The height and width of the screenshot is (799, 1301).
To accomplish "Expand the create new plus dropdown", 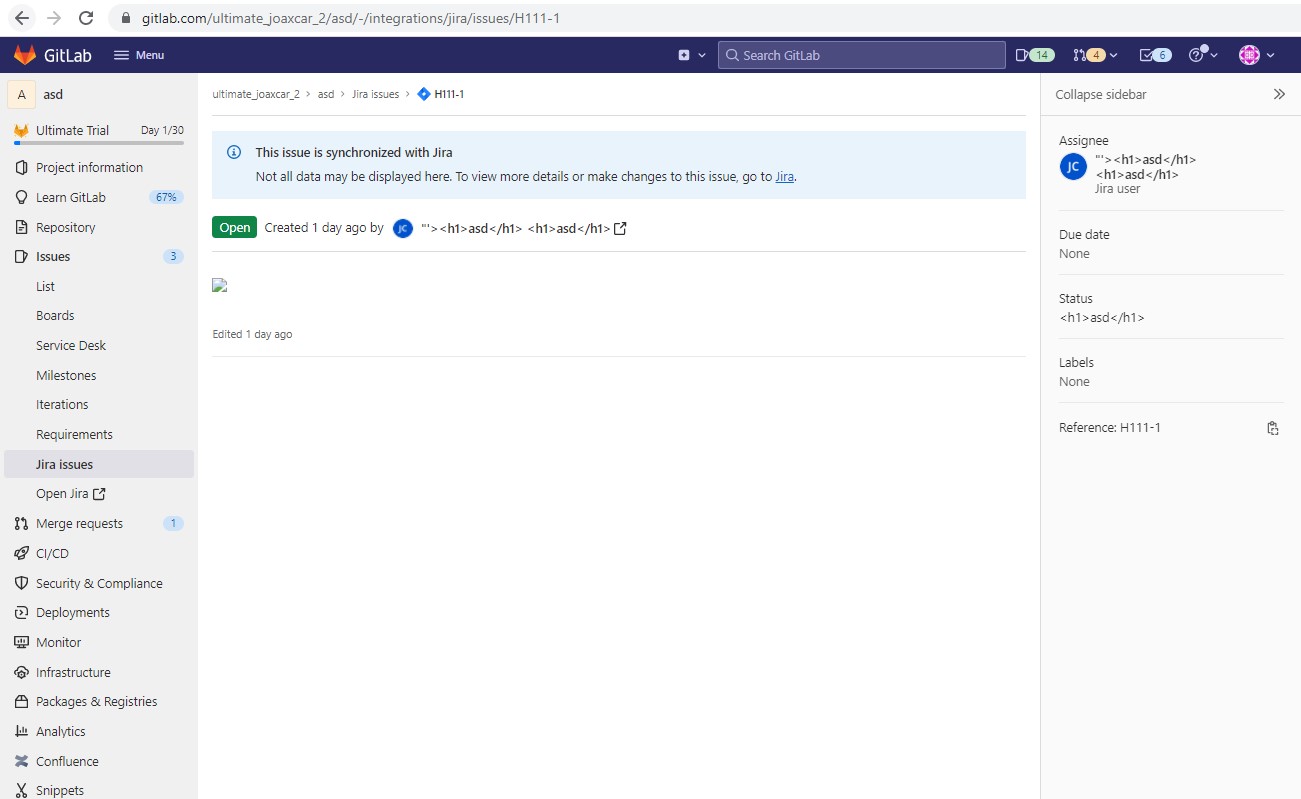I will click(x=692, y=55).
